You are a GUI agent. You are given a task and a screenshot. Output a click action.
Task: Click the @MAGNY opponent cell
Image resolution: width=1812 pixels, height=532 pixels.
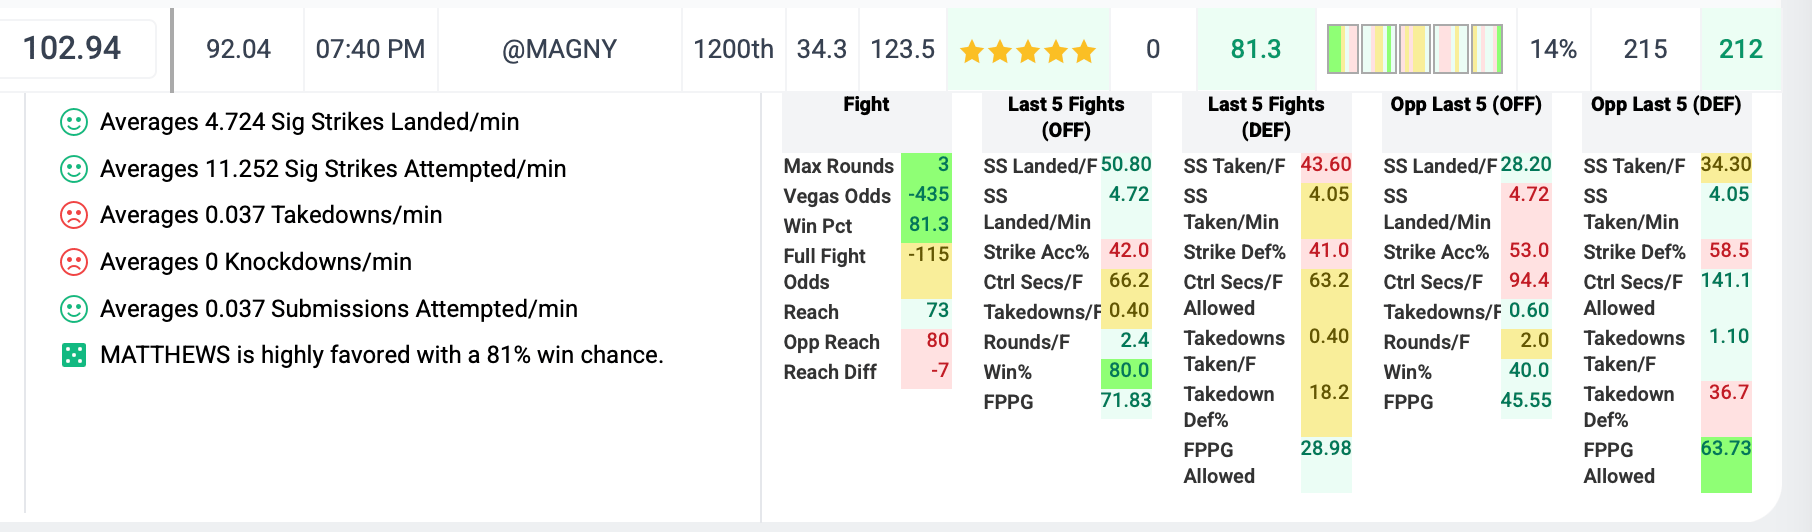559,49
